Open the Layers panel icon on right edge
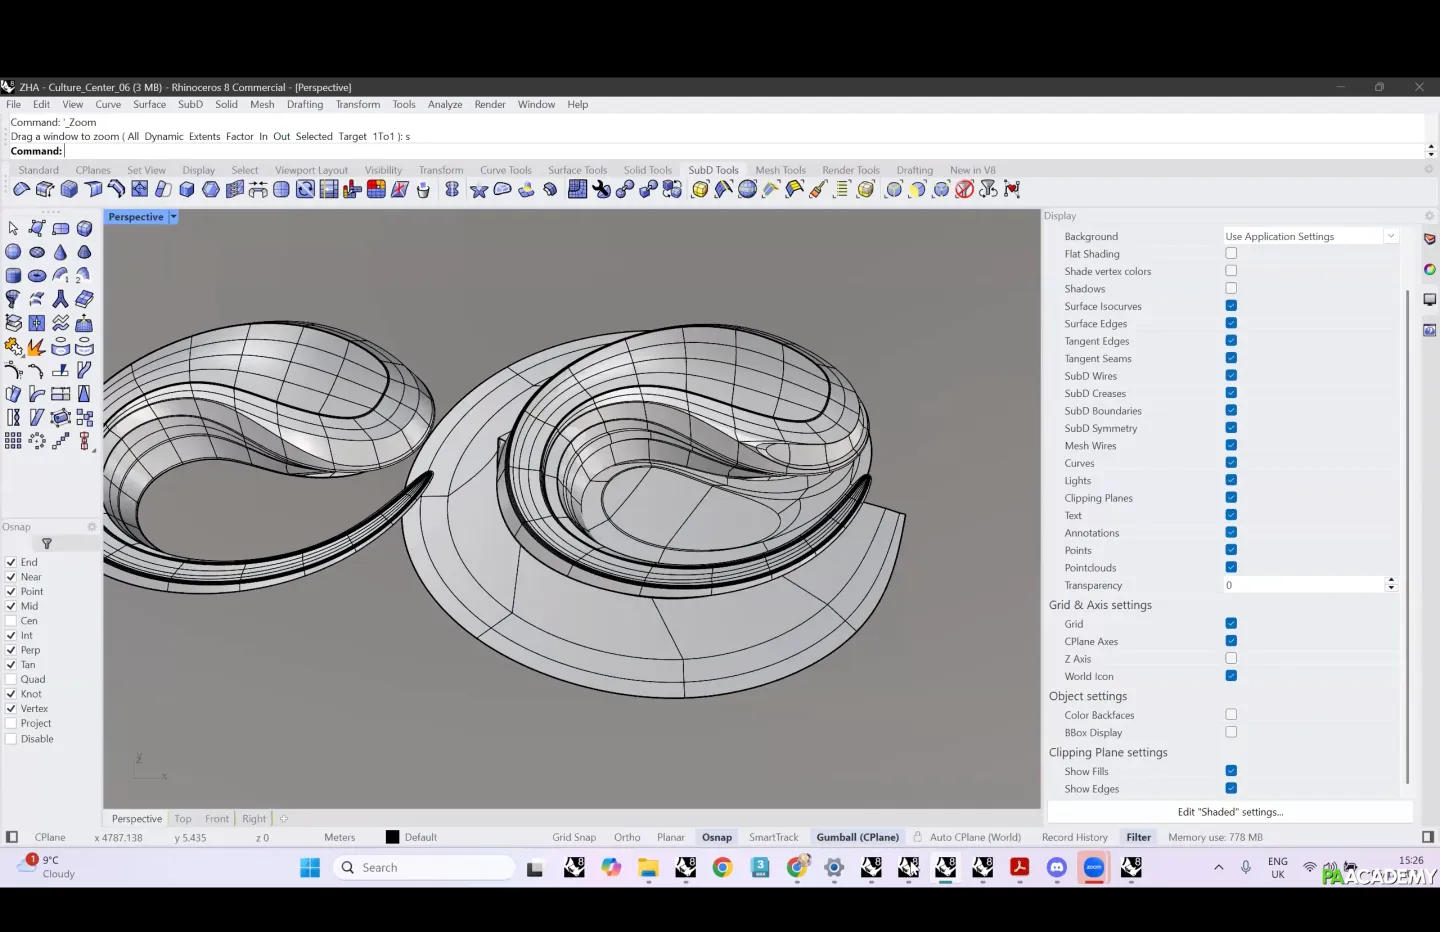The height and width of the screenshot is (932, 1440). click(1429, 239)
